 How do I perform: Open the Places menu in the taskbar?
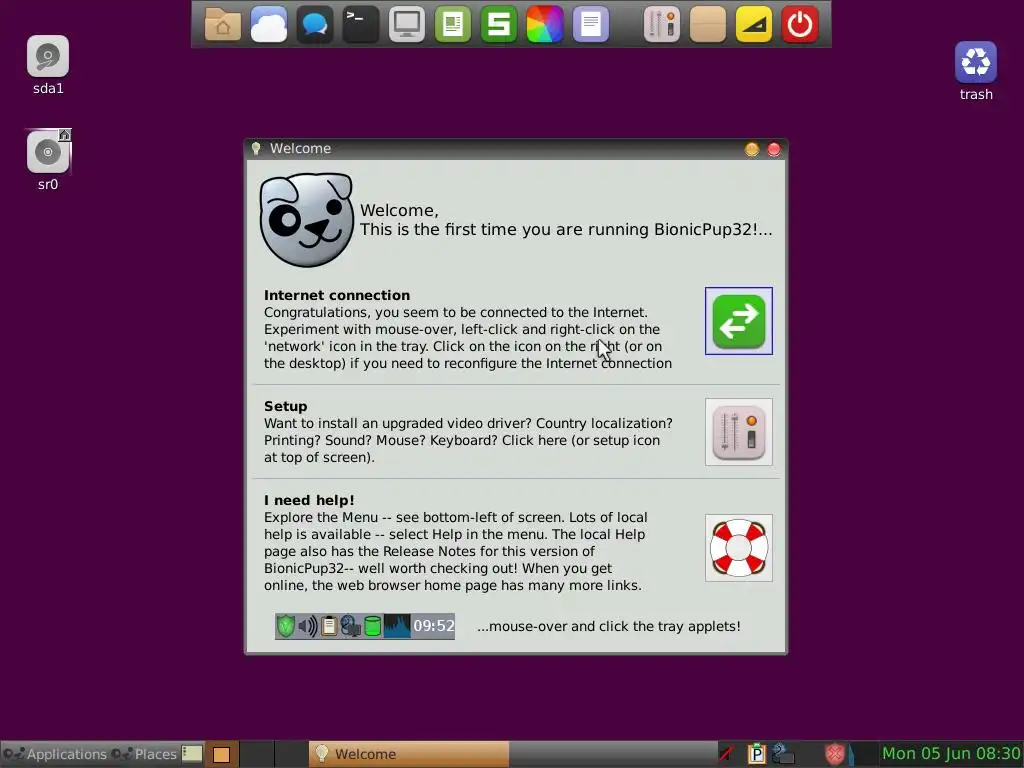click(144, 754)
